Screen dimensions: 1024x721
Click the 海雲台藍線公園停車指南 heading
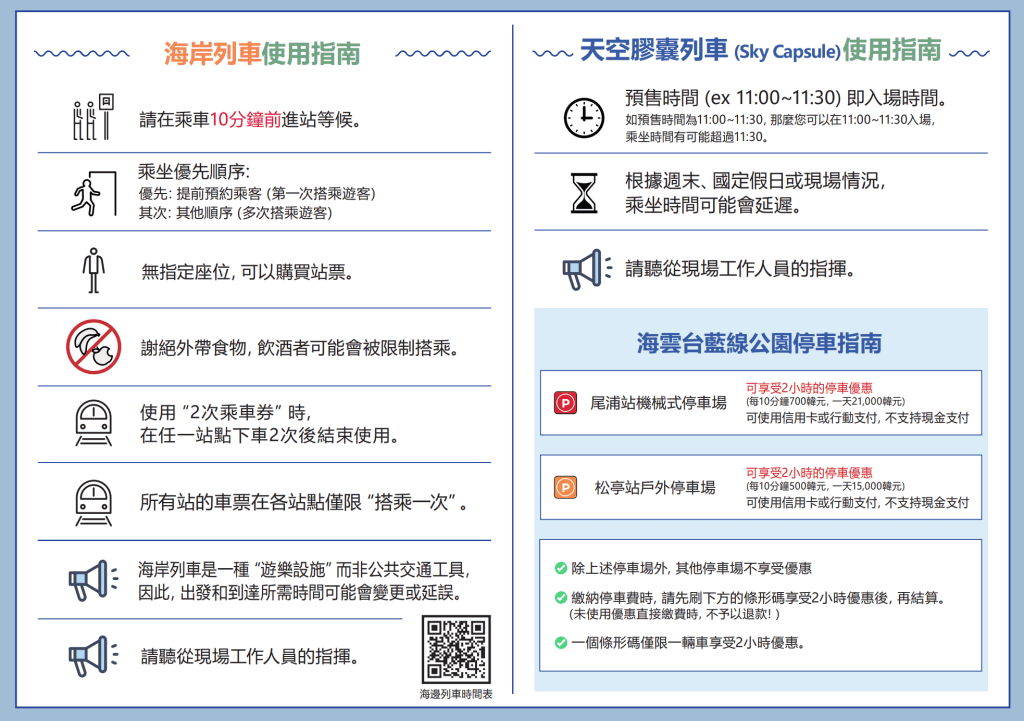[760, 343]
